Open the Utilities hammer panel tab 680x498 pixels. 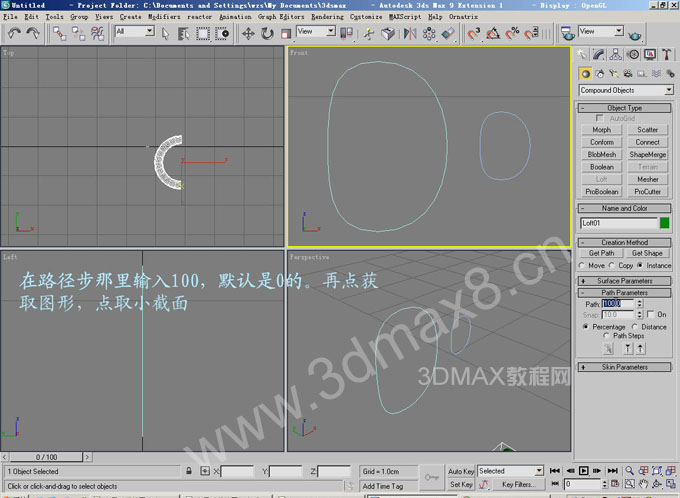pos(667,55)
